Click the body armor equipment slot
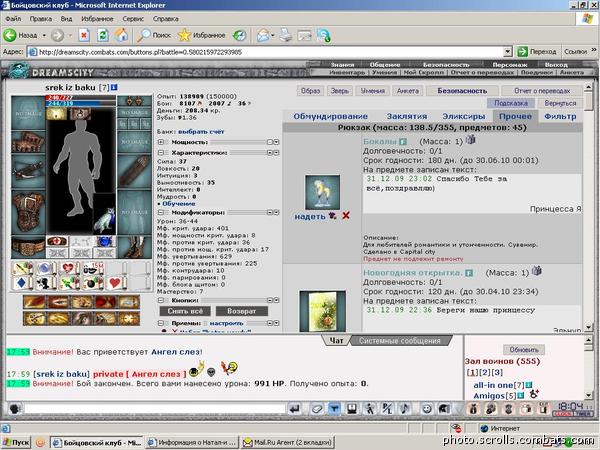Image resolution: width=600 pixels, height=450 pixels. tap(28, 212)
